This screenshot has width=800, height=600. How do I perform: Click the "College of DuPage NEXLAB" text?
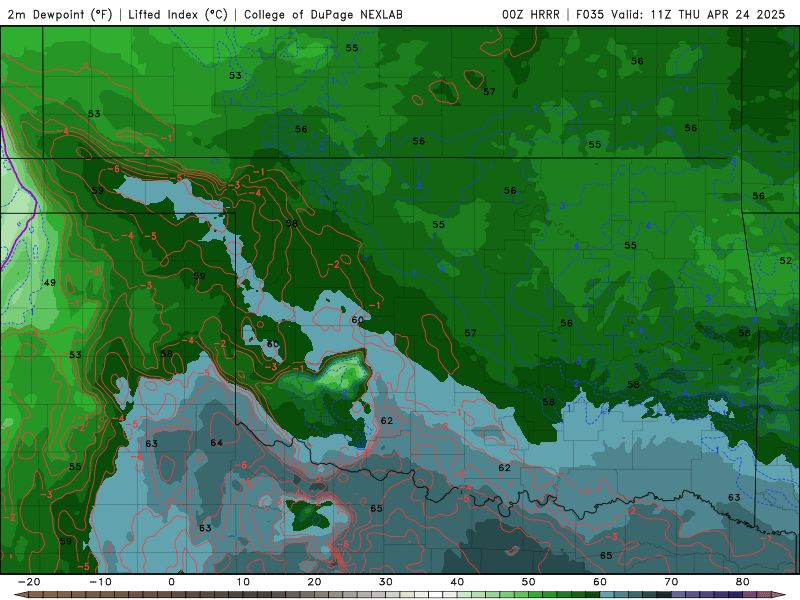[323, 14]
